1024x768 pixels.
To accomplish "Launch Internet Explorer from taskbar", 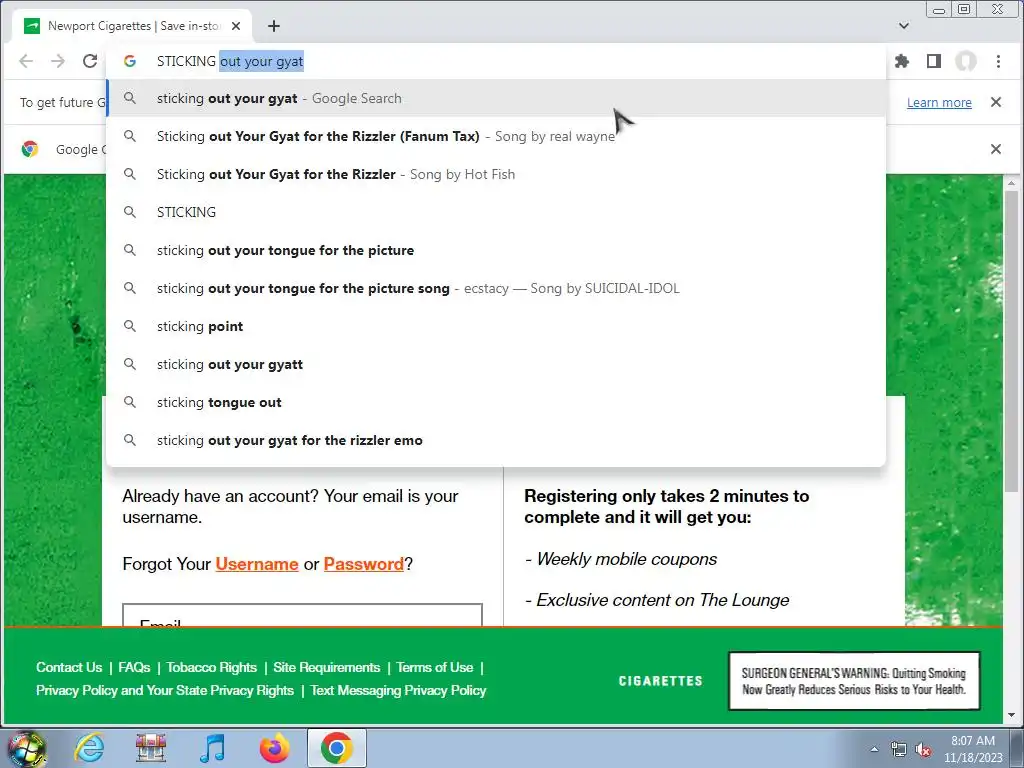I will [89, 748].
